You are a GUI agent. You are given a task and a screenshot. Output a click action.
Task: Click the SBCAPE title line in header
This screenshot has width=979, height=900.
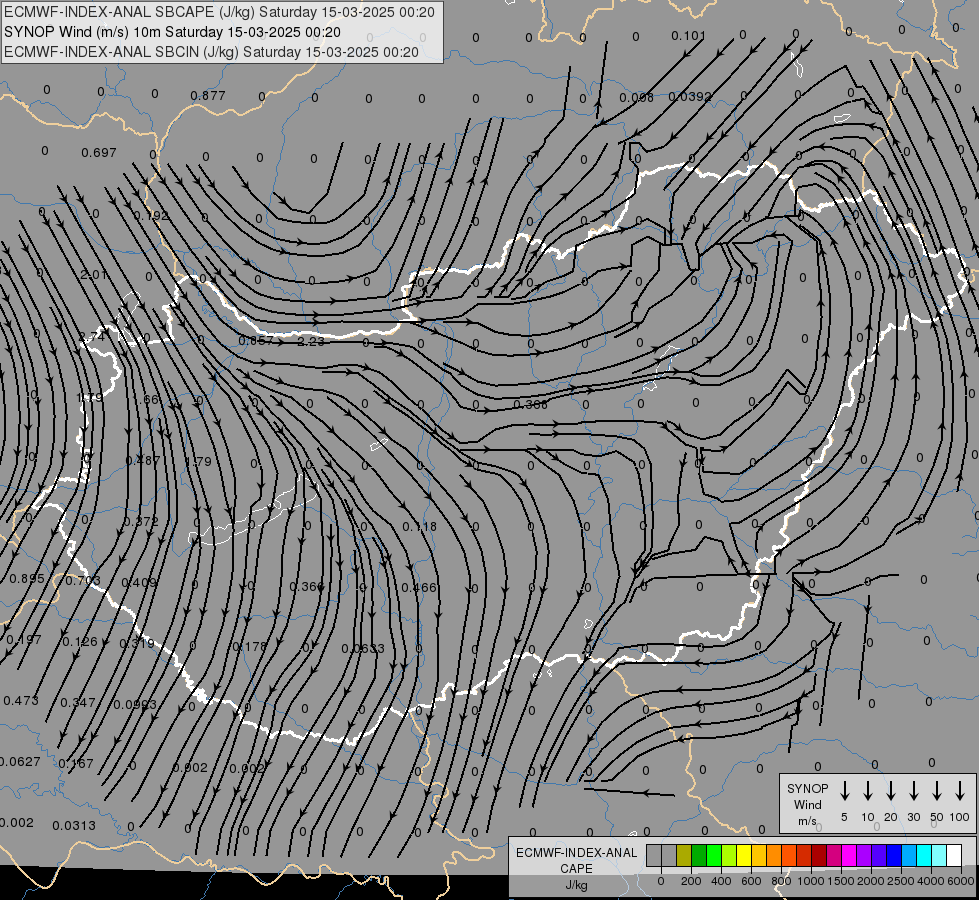(219, 12)
